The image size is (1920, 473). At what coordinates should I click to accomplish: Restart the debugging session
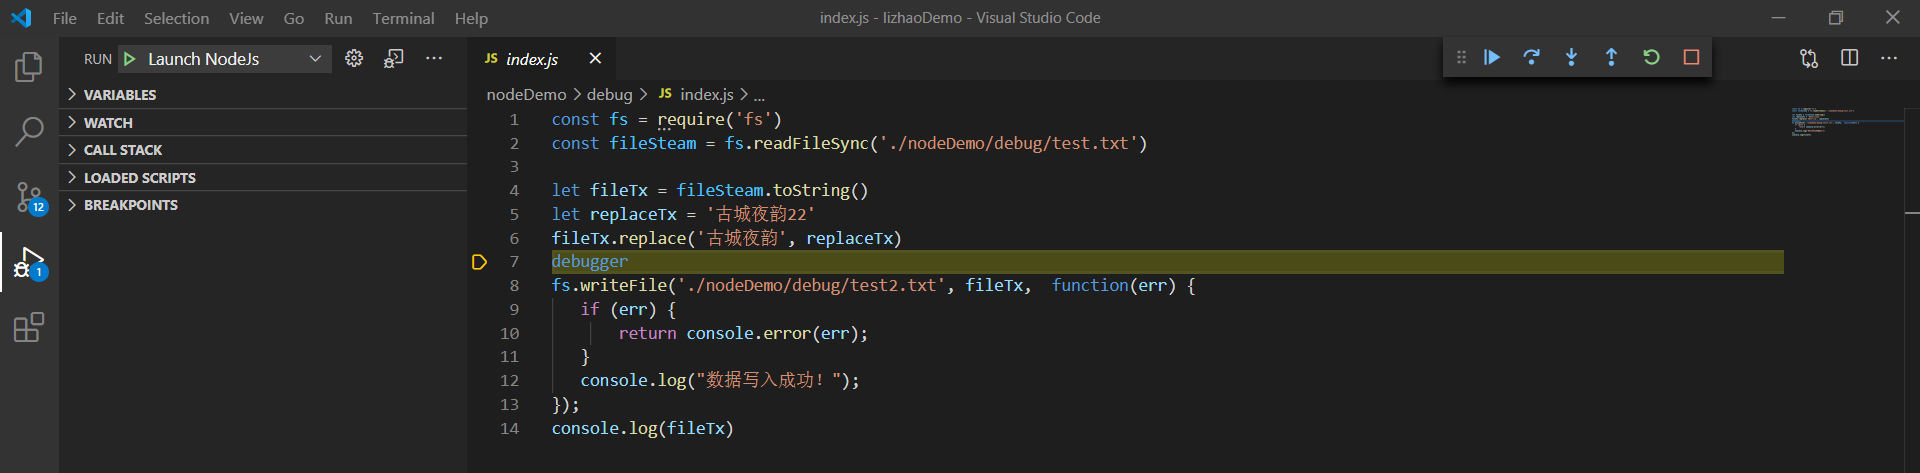point(1651,58)
